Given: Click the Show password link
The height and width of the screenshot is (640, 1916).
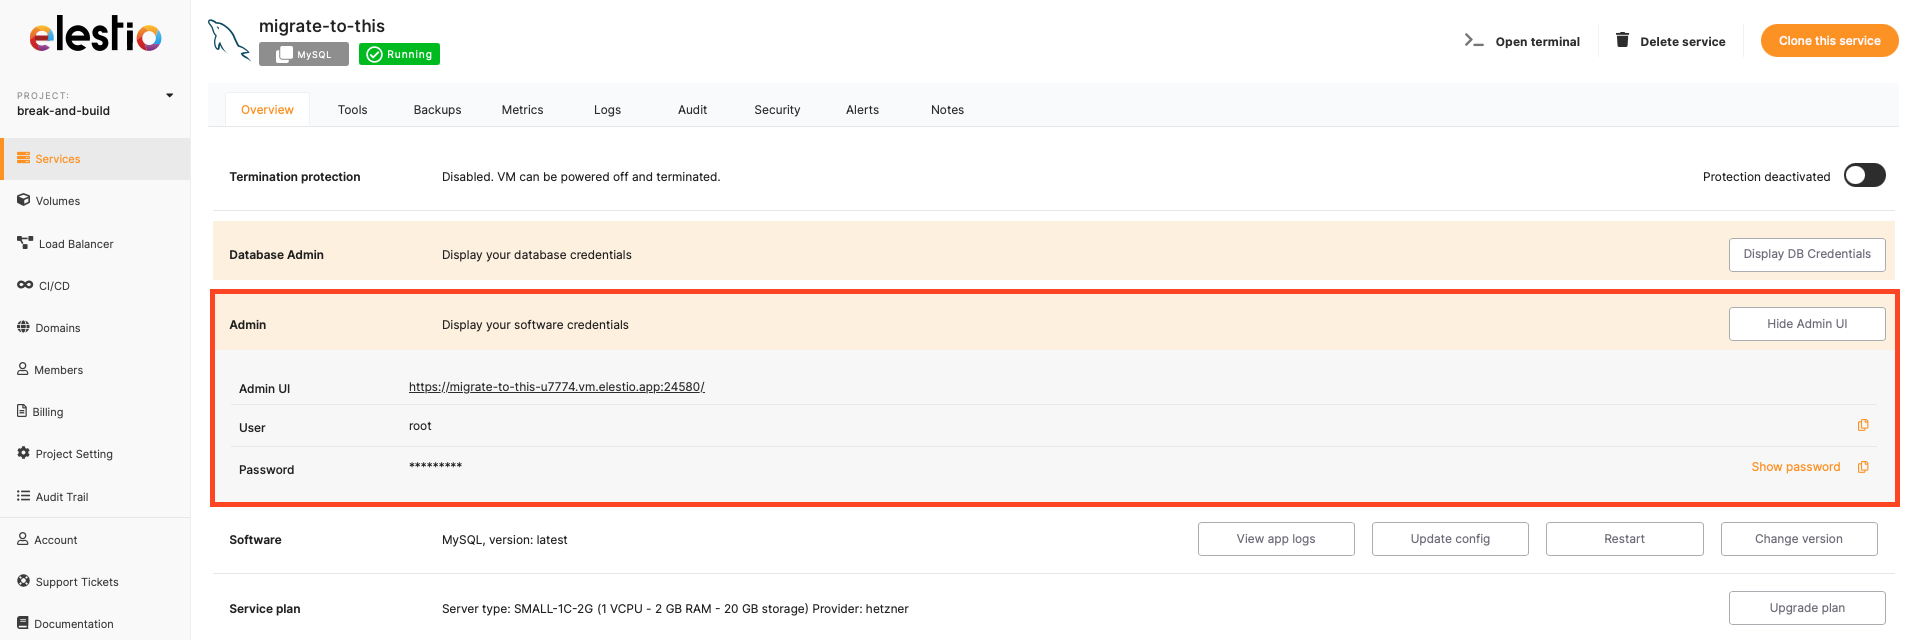Looking at the screenshot, I should coord(1795,467).
